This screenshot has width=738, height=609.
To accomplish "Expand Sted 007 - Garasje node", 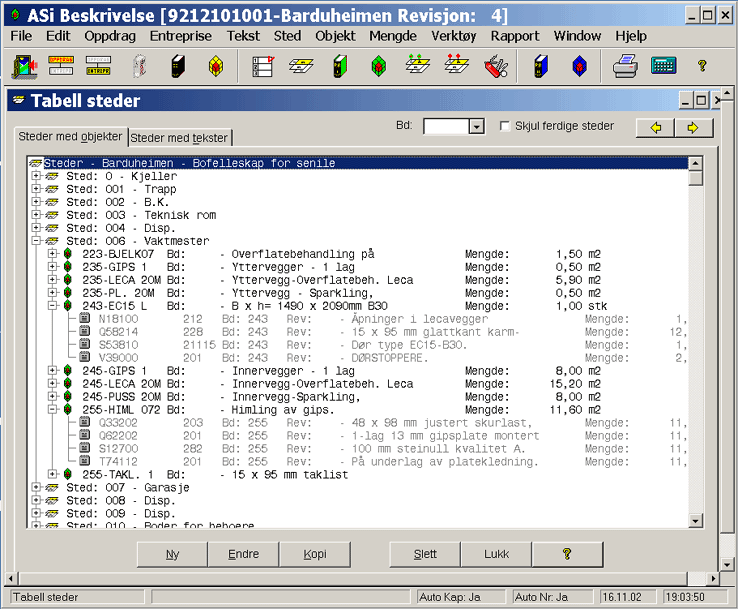I will click(x=36, y=488).
